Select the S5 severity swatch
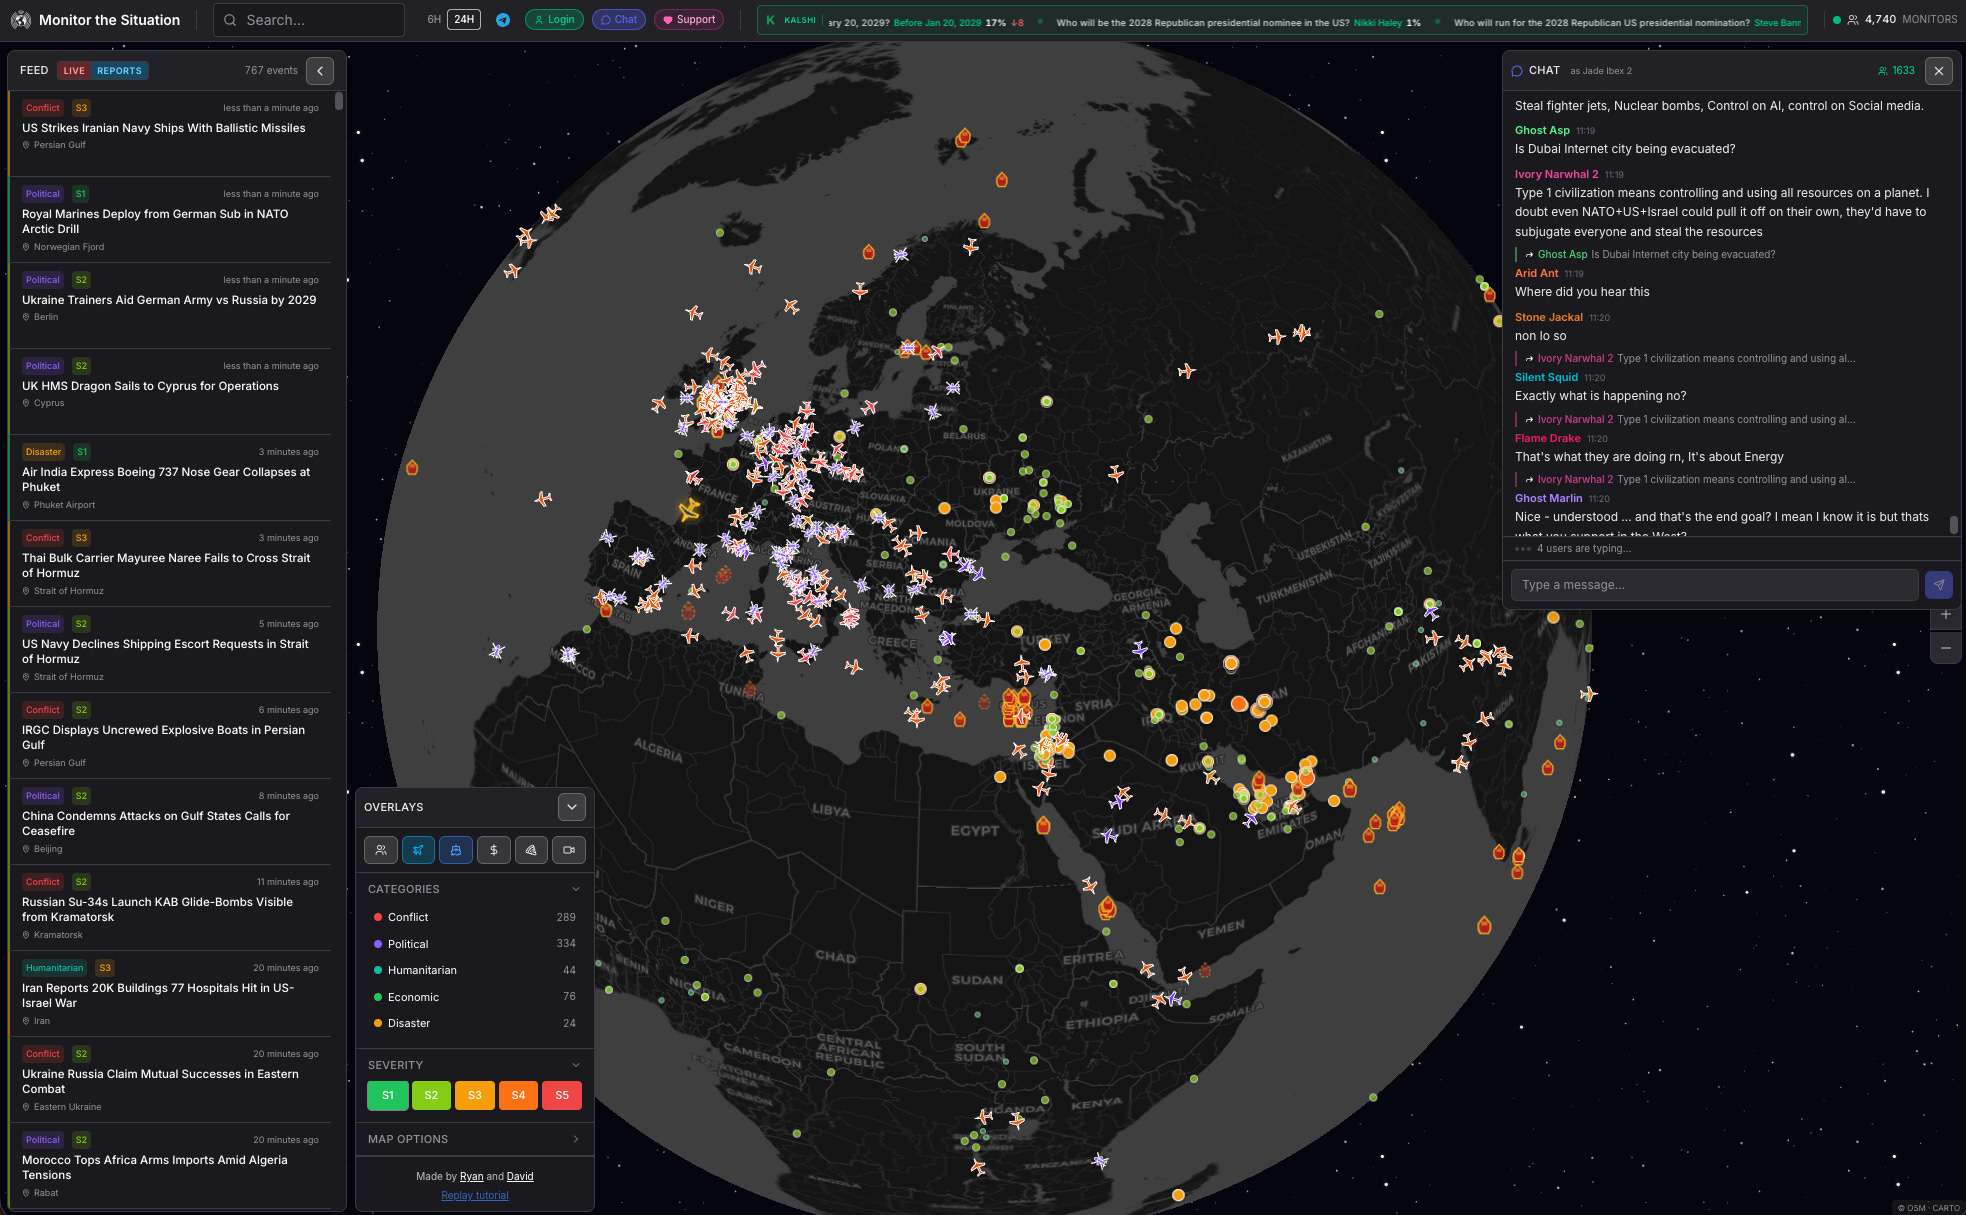This screenshot has height=1215, width=1966. 562,1095
